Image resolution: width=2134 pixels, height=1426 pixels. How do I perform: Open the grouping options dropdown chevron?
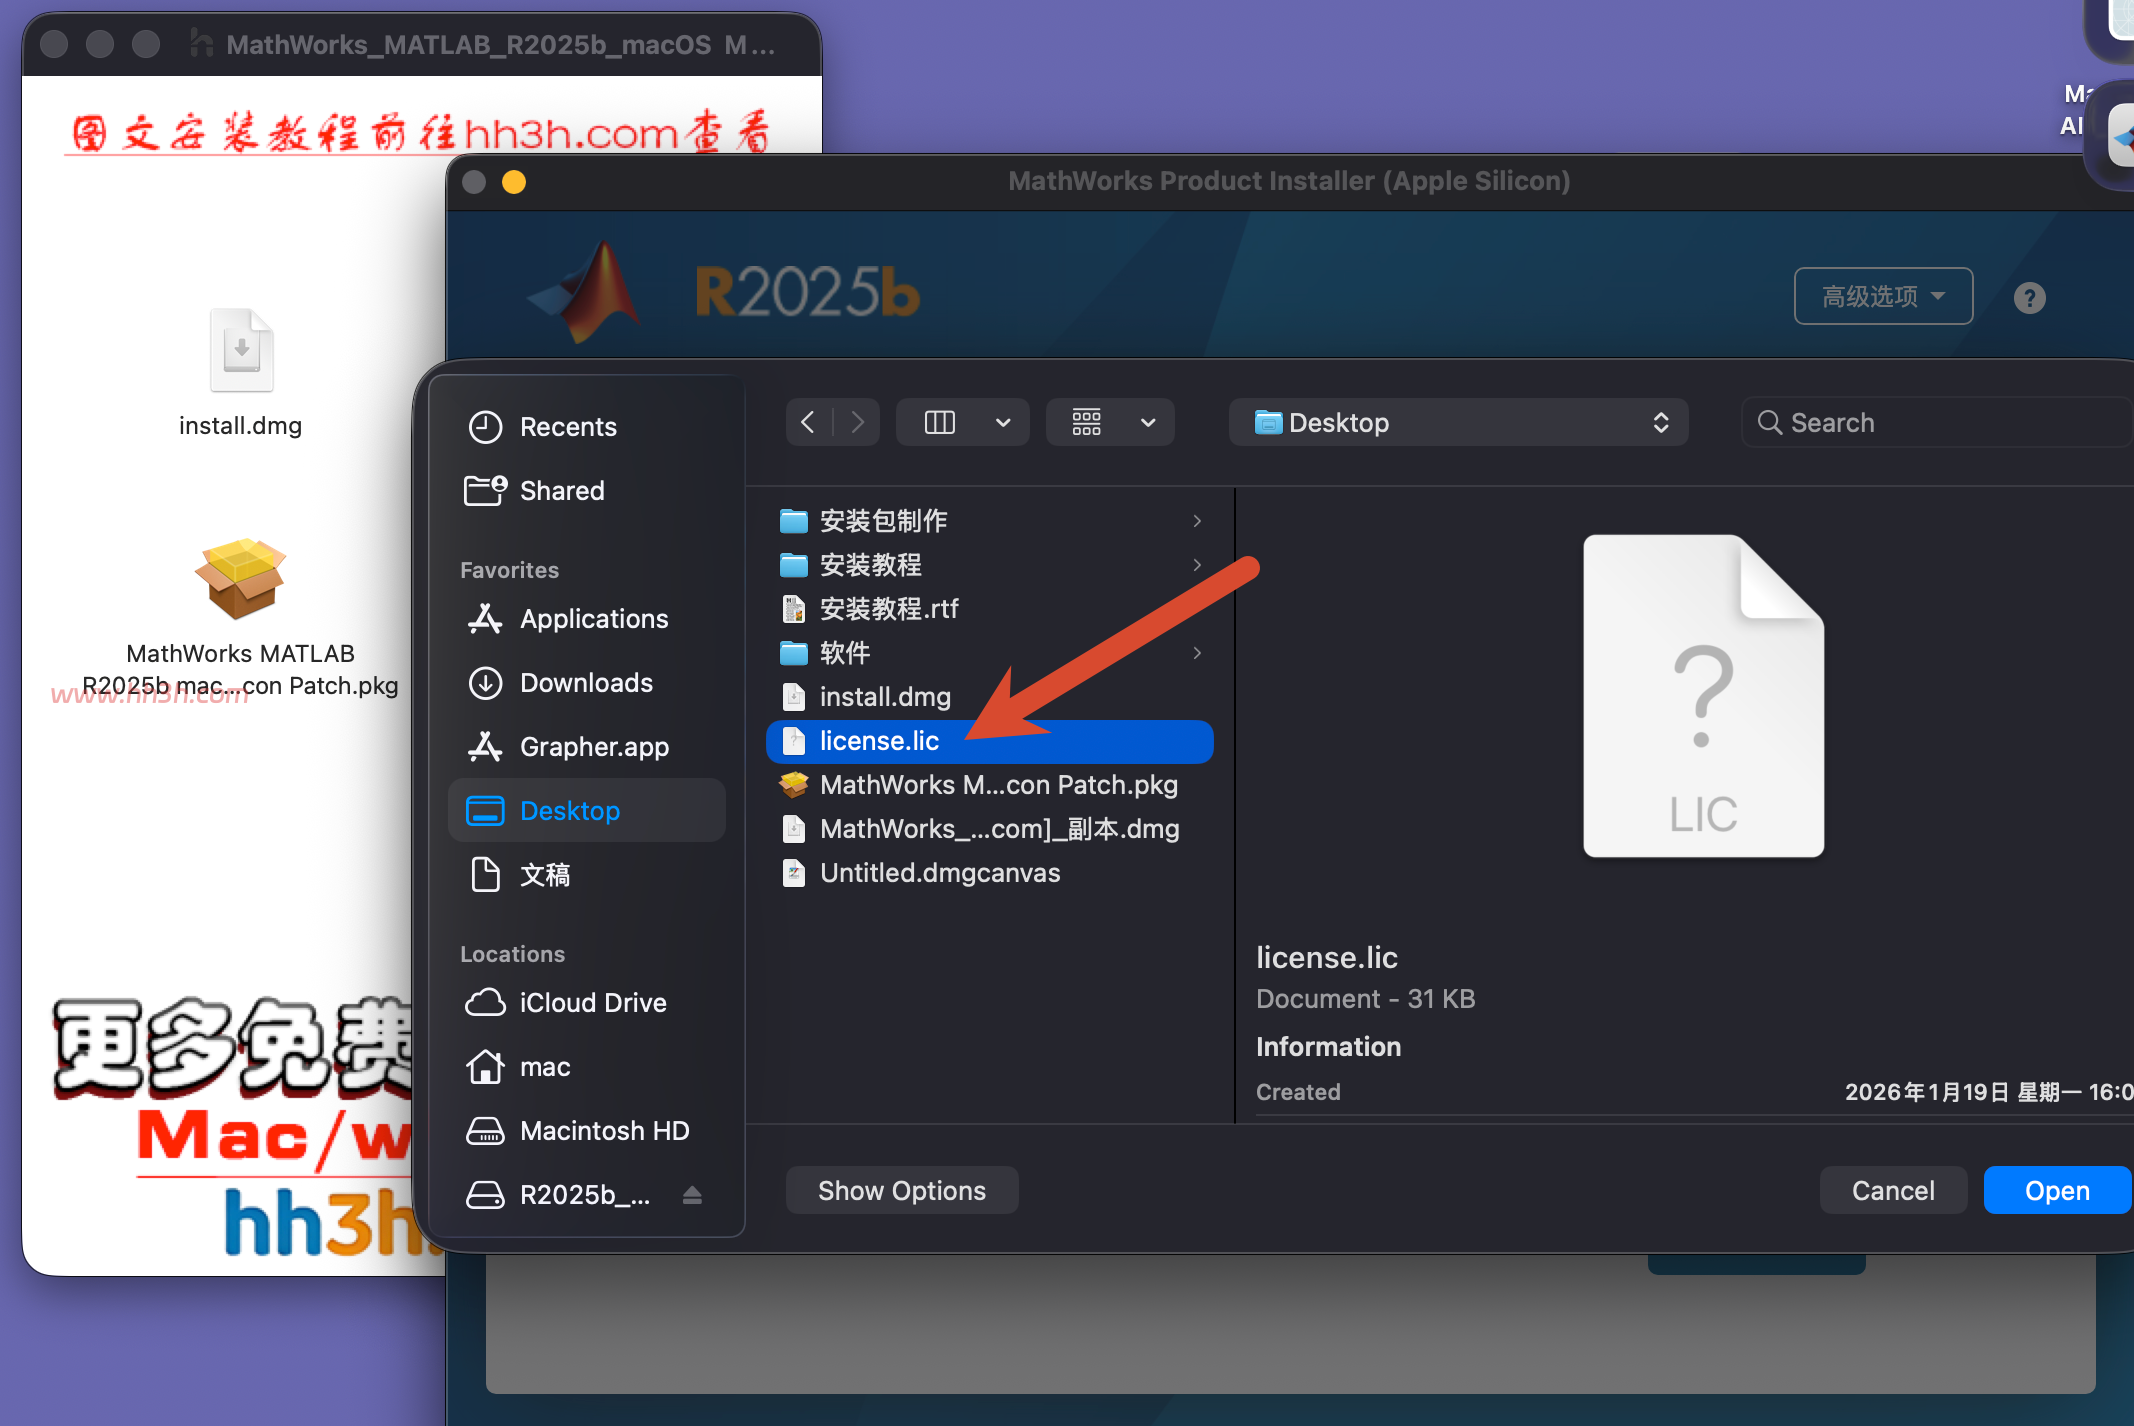[x=1148, y=422]
